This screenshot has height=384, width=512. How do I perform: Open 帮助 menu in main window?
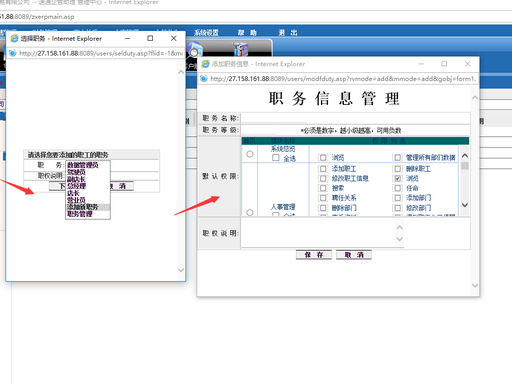pyautogui.click(x=247, y=33)
